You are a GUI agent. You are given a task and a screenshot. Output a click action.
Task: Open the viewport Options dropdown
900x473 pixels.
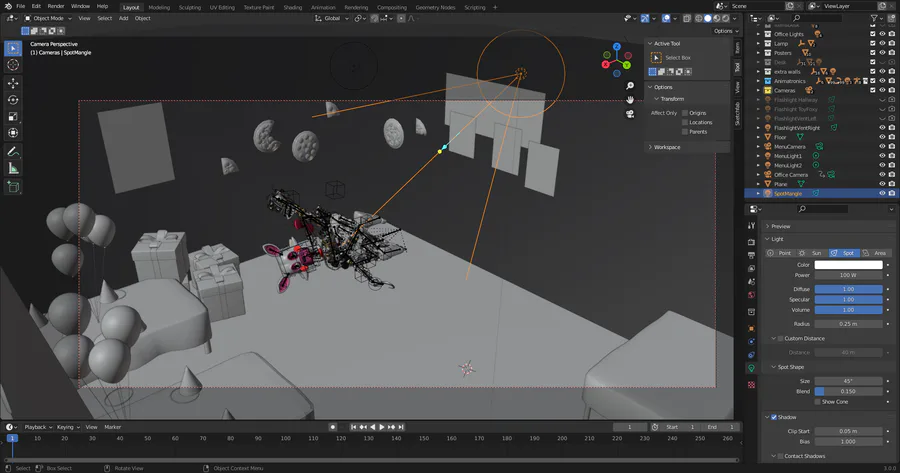click(726, 31)
